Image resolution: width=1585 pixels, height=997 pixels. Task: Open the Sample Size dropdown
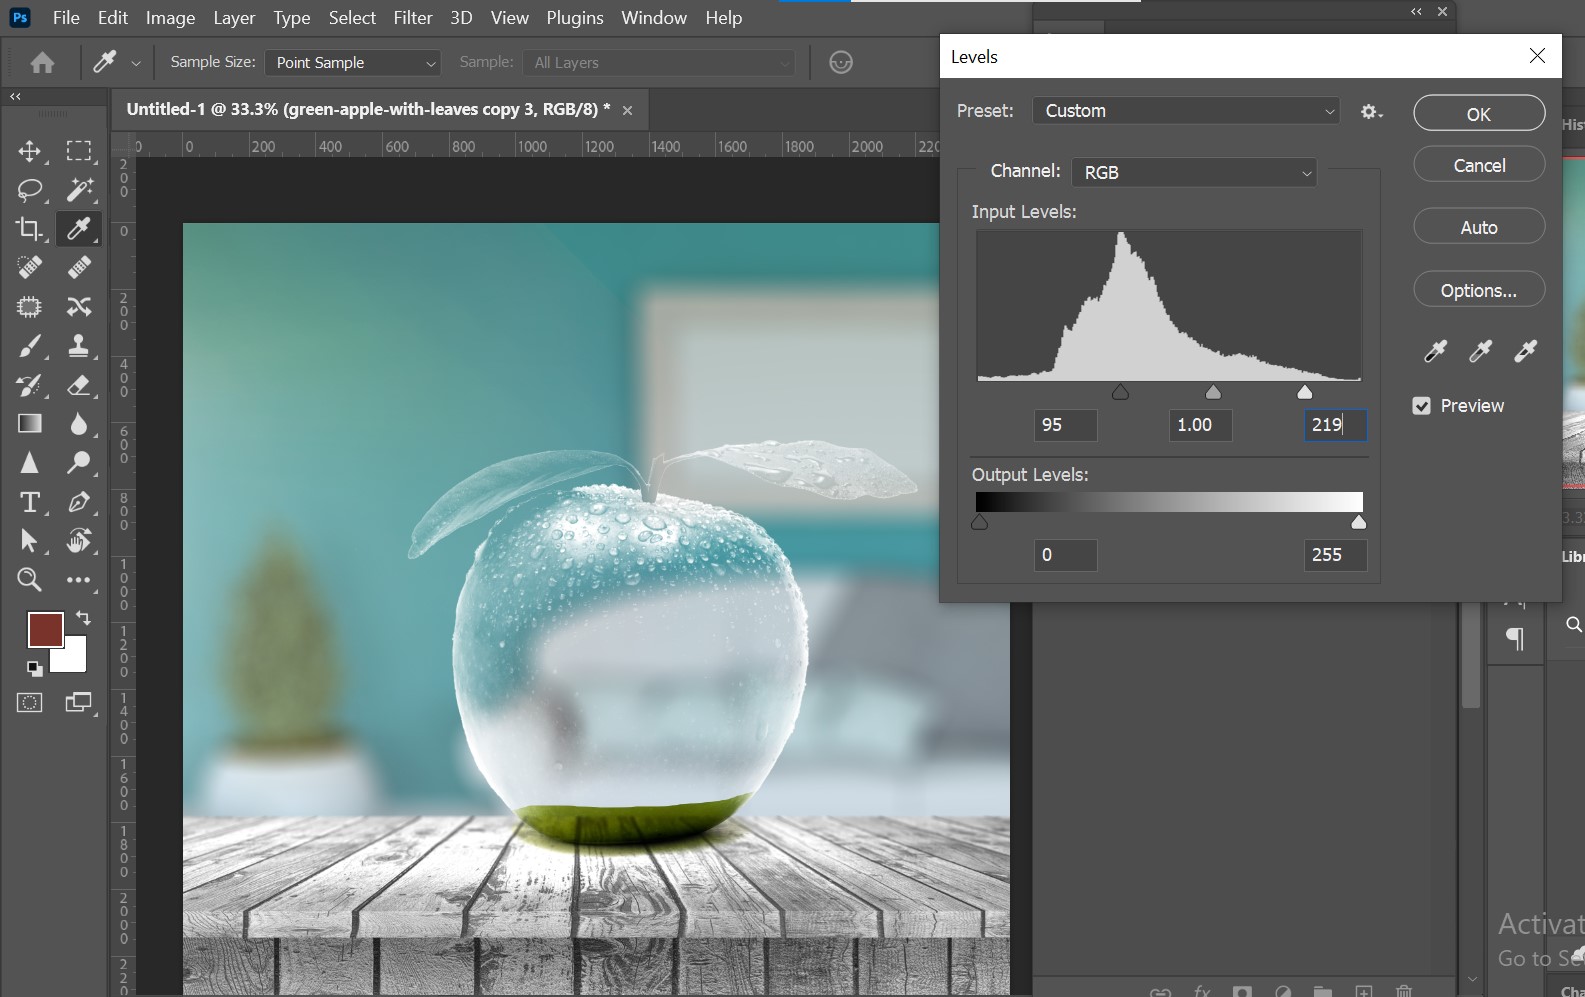tap(352, 63)
